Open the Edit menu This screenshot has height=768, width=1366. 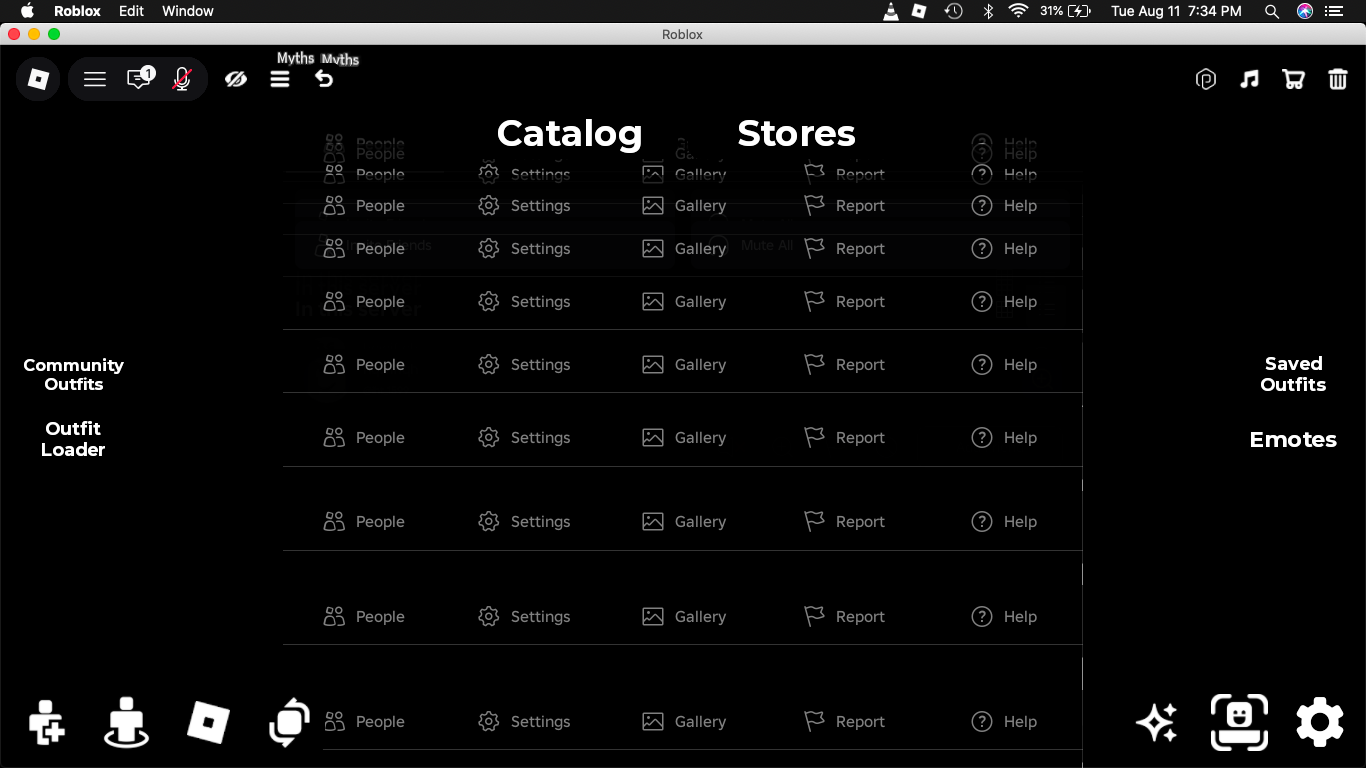pyautogui.click(x=131, y=11)
